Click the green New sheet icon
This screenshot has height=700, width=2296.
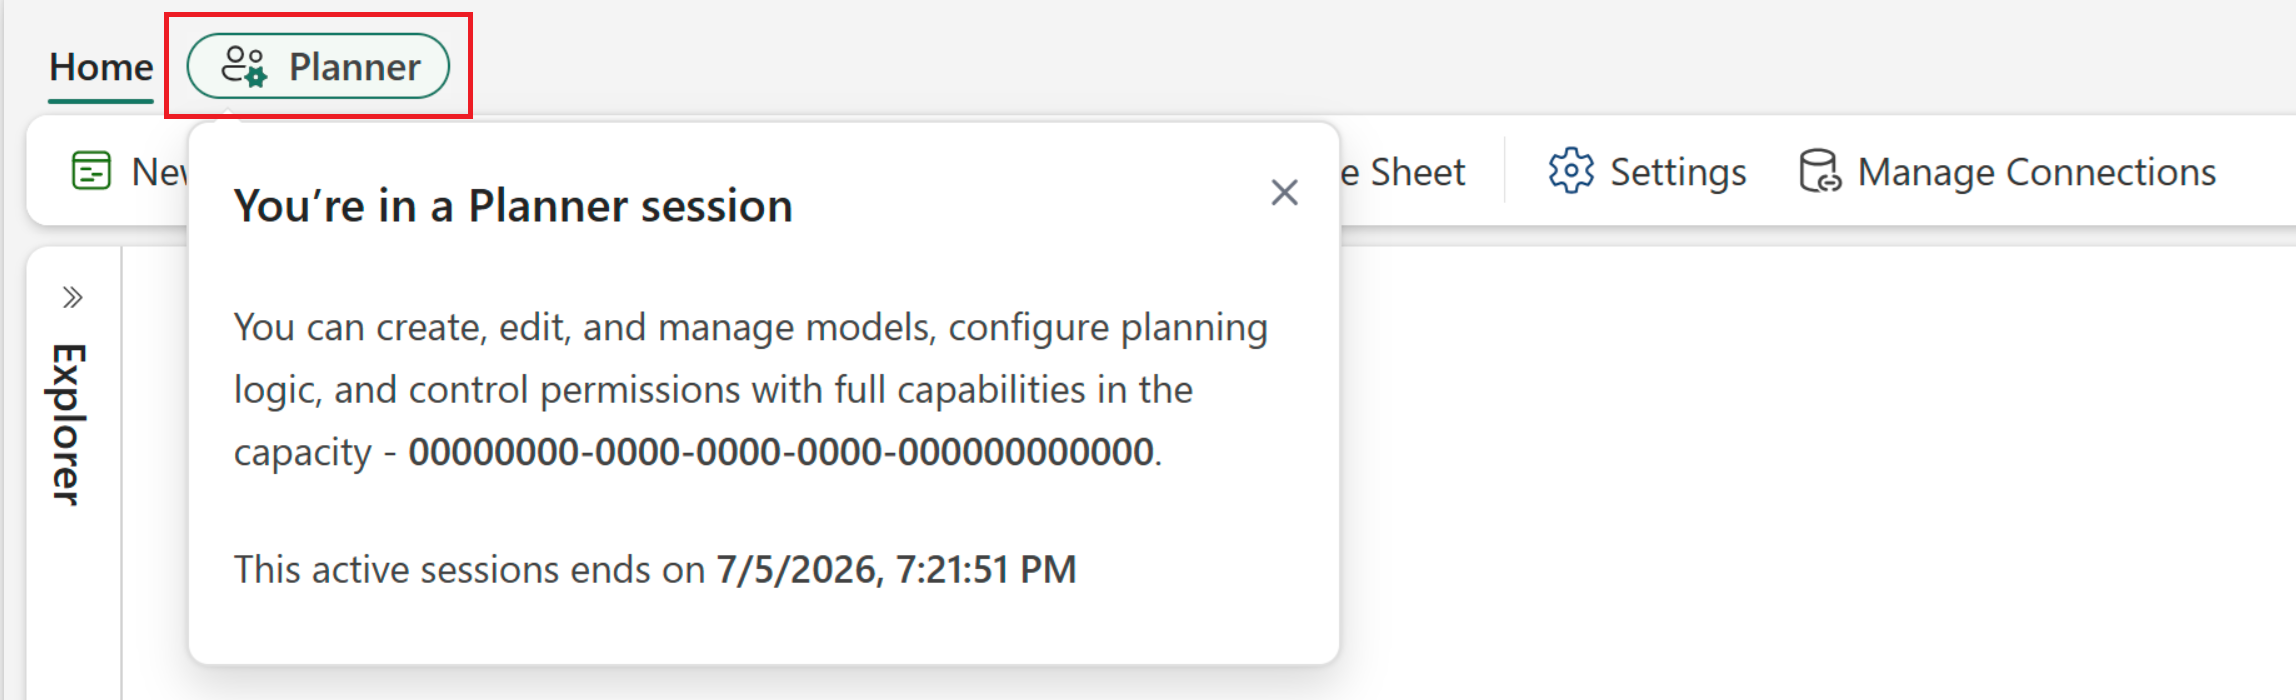91,170
